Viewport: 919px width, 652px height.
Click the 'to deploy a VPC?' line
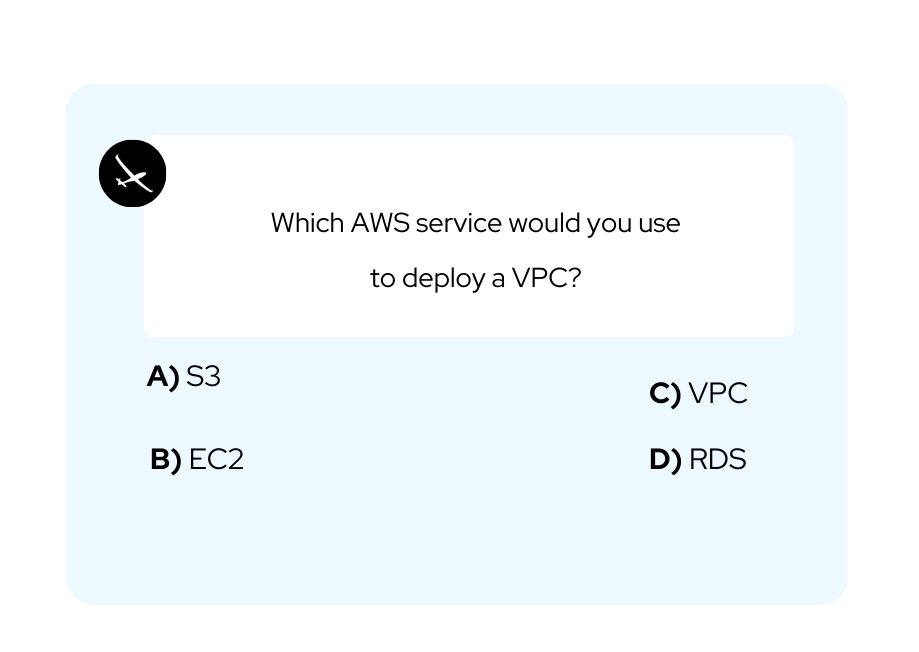tap(475, 278)
